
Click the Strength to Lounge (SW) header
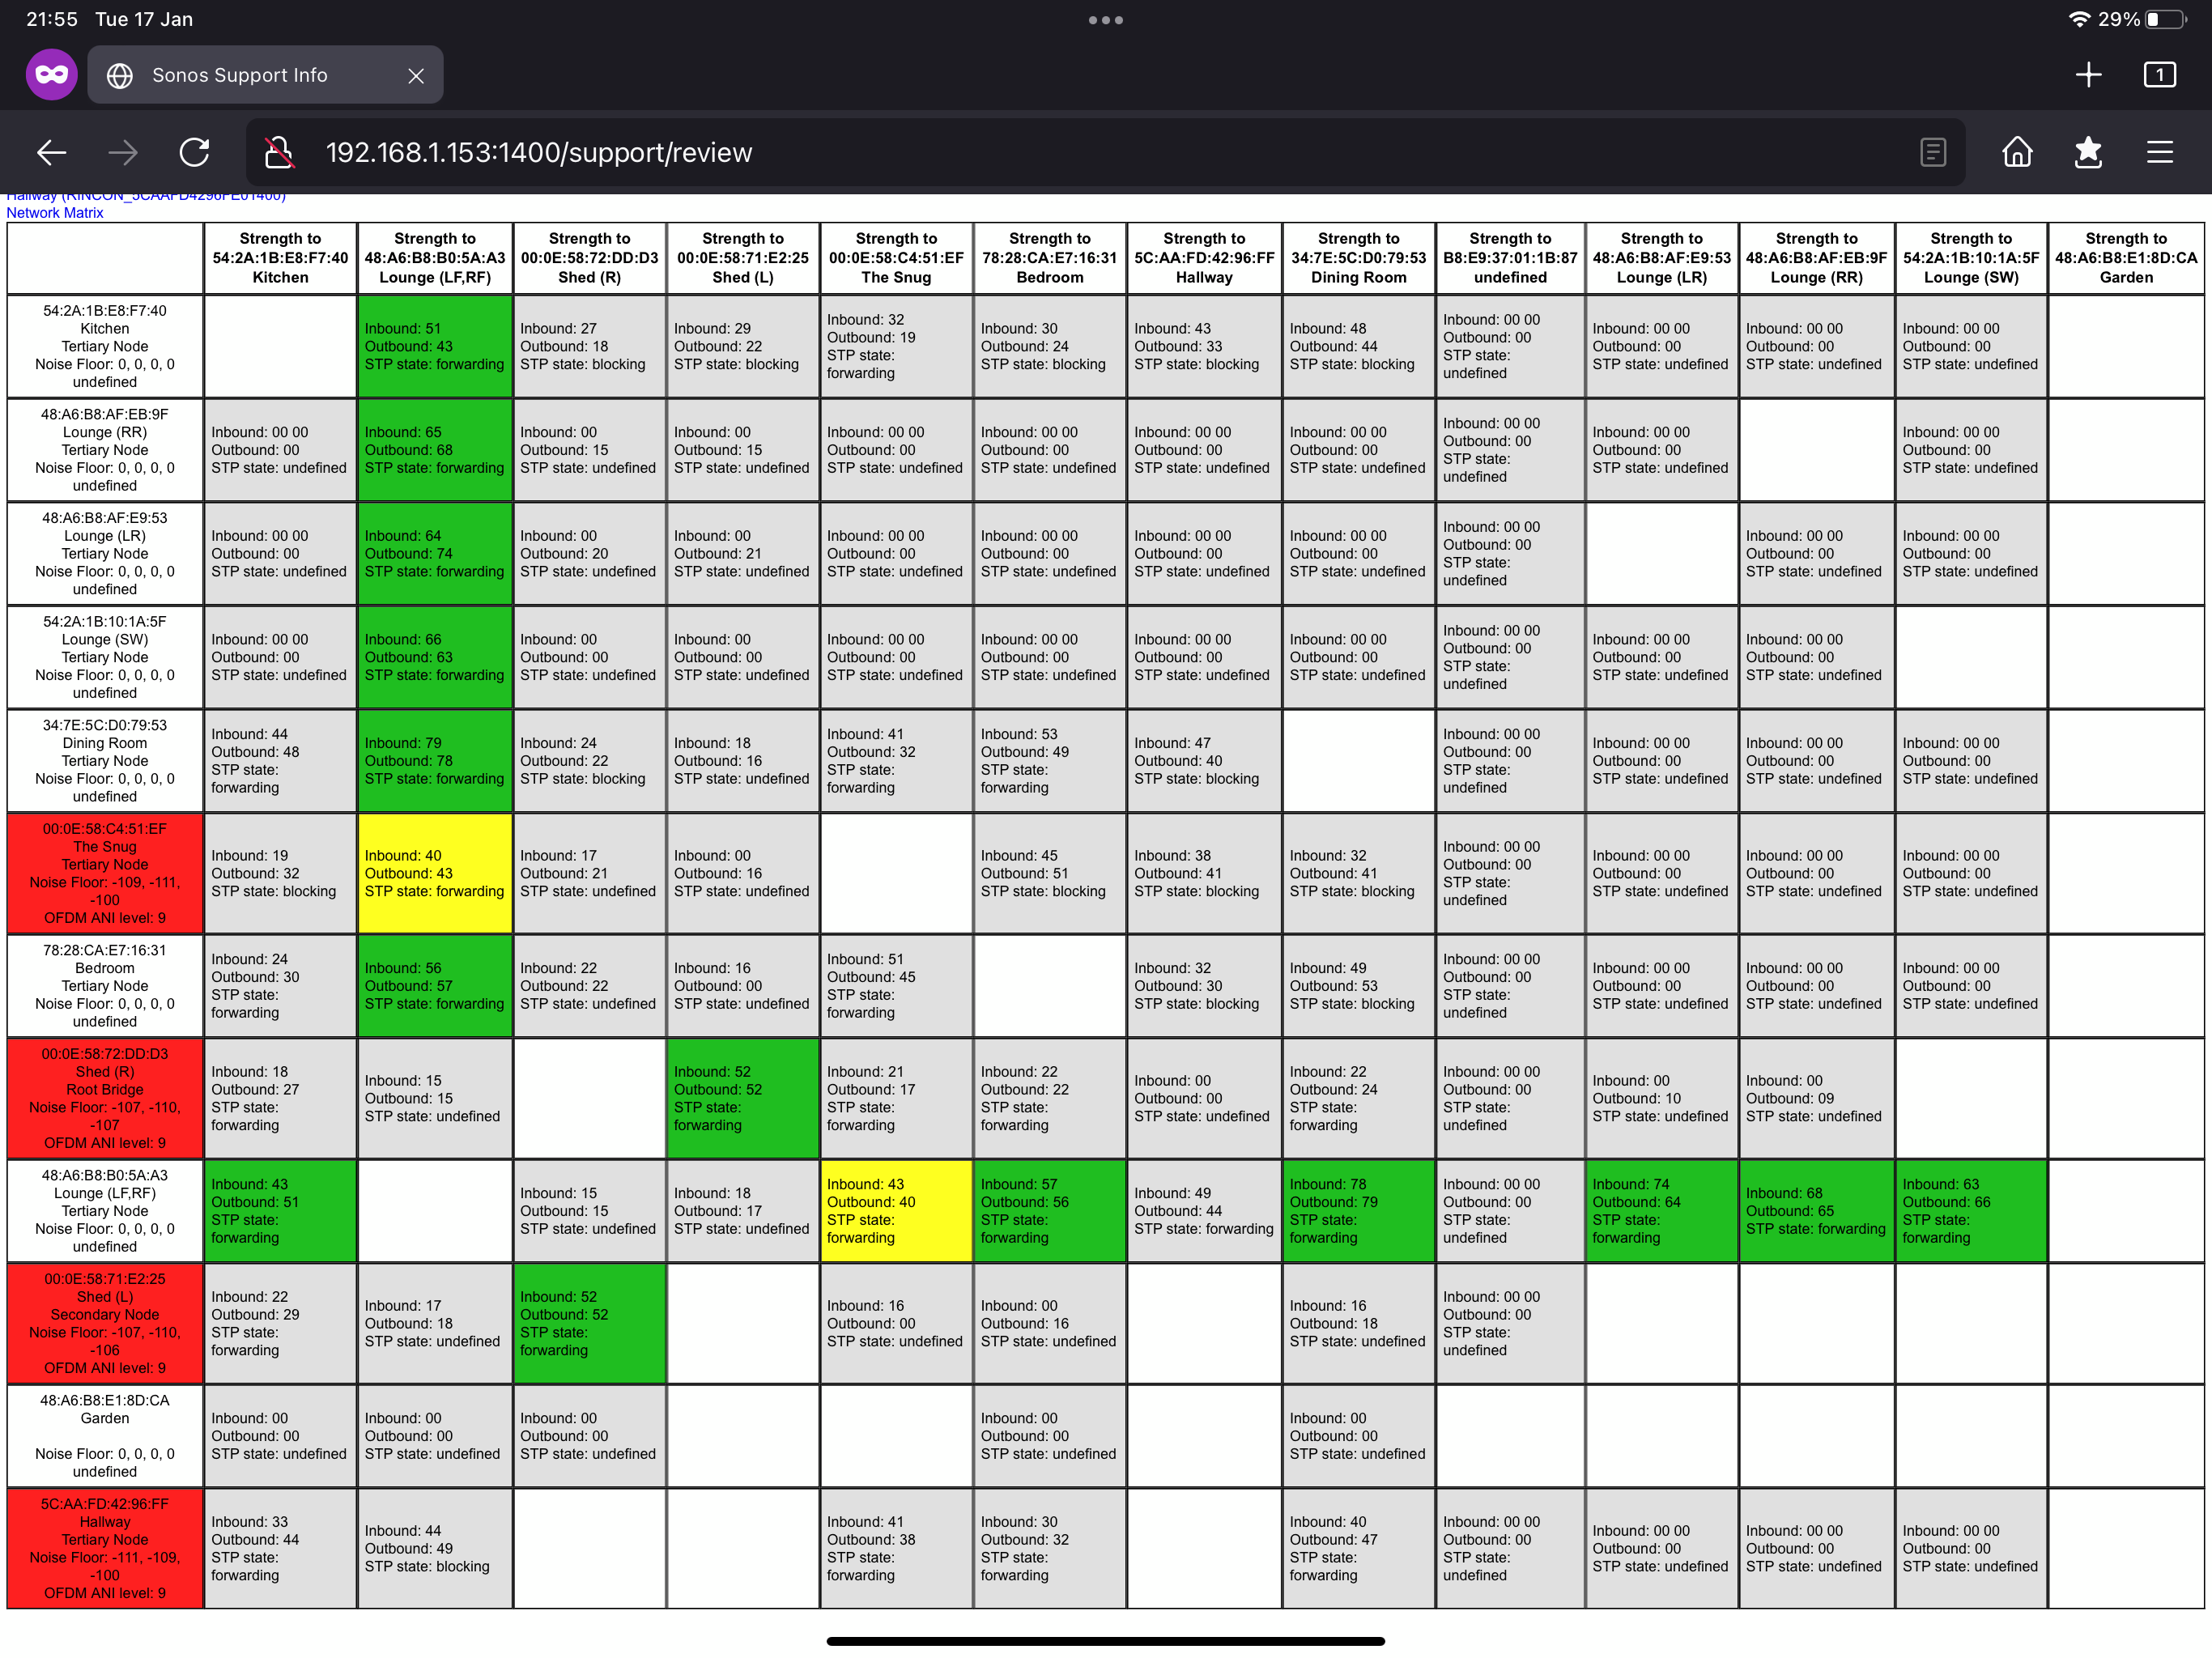1971,258
